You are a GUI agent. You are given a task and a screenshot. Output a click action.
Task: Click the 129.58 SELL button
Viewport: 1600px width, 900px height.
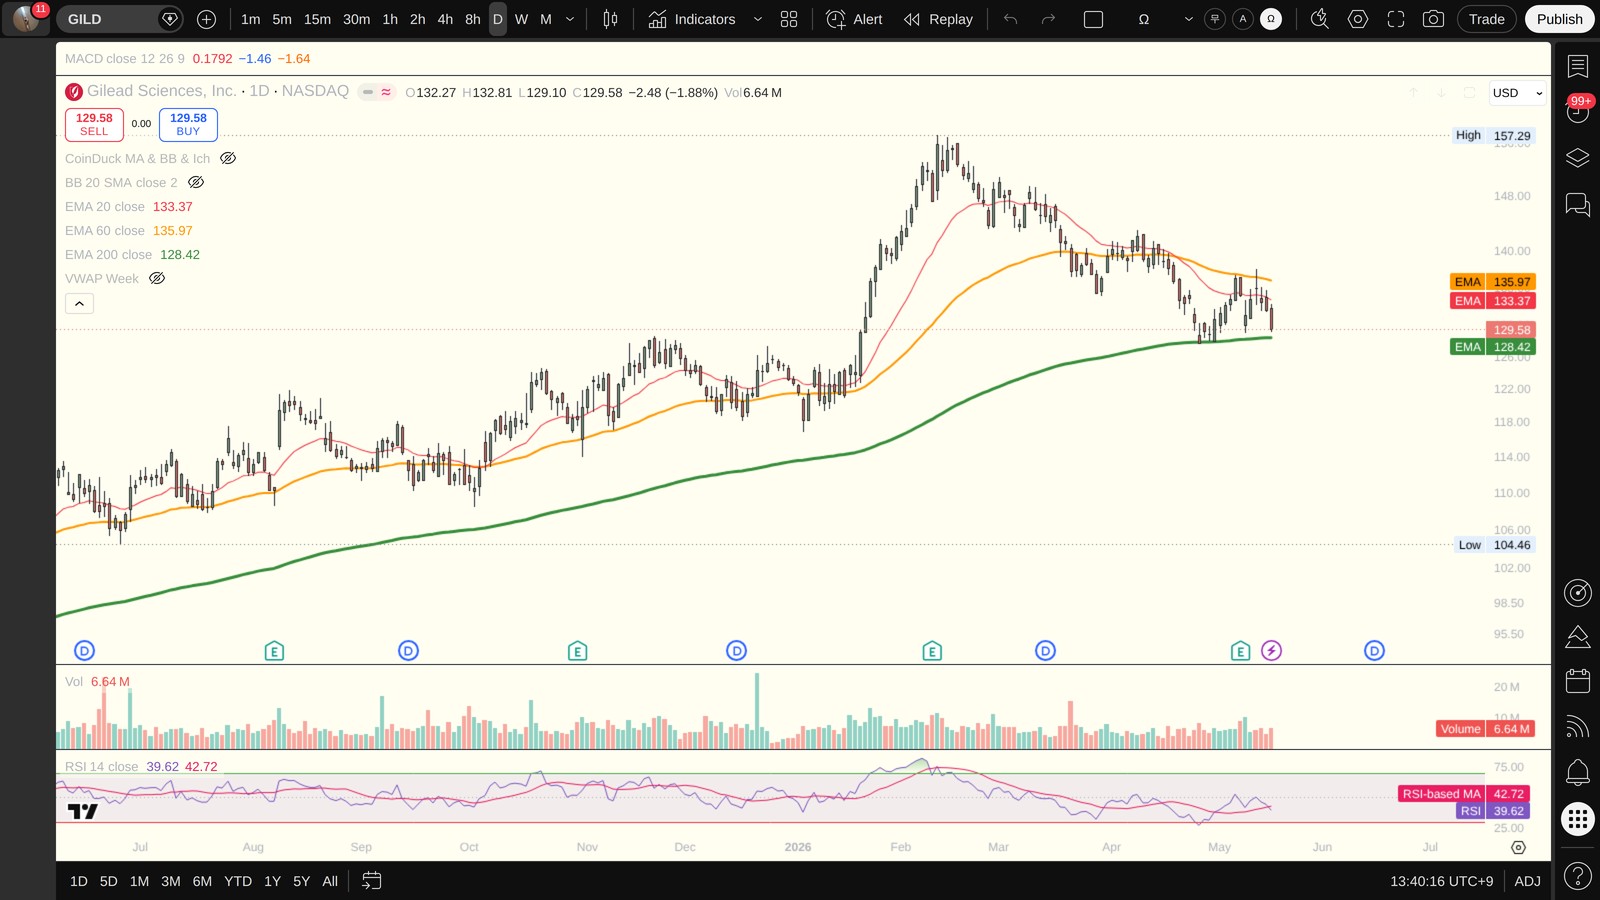click(x=94, y=124)
